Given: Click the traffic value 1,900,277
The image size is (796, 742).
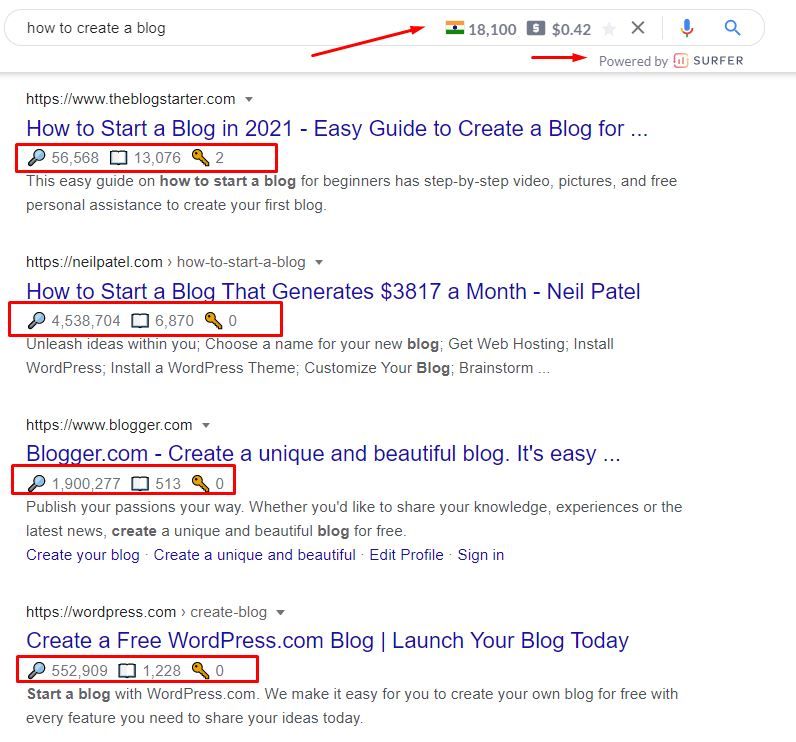Looking at the screenshot, I should pos(86,484).
